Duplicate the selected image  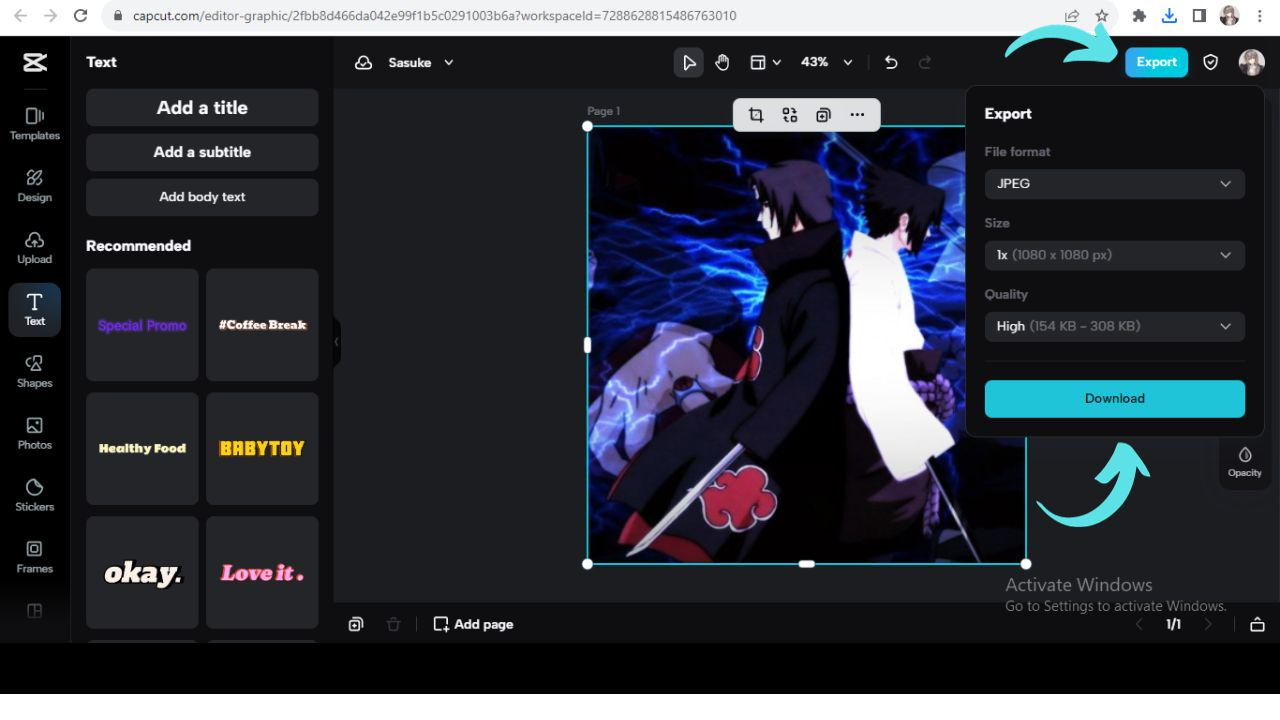pyautogui.click(x=823, y=115)
